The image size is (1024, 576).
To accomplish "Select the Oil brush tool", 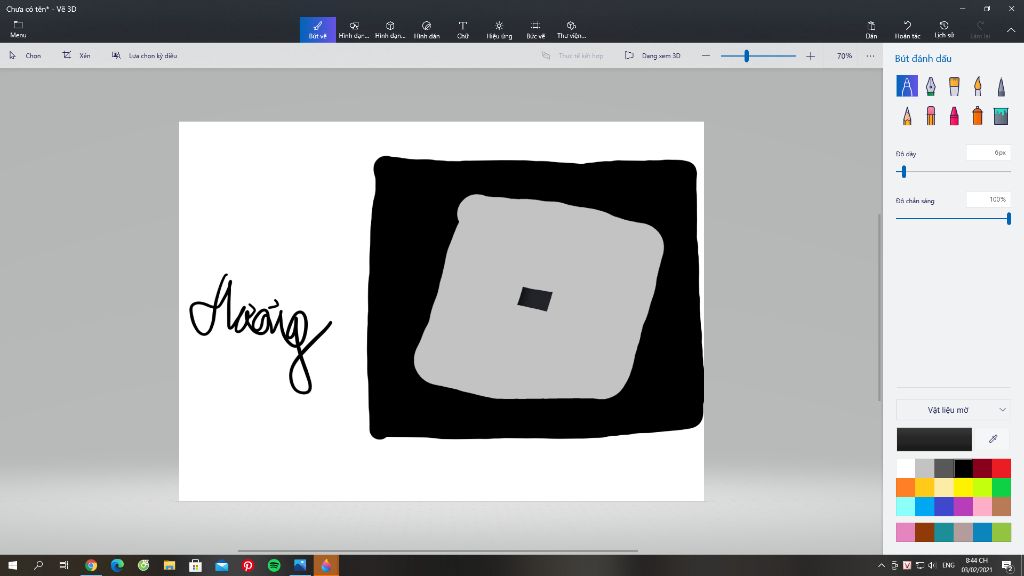I will 954,86.
